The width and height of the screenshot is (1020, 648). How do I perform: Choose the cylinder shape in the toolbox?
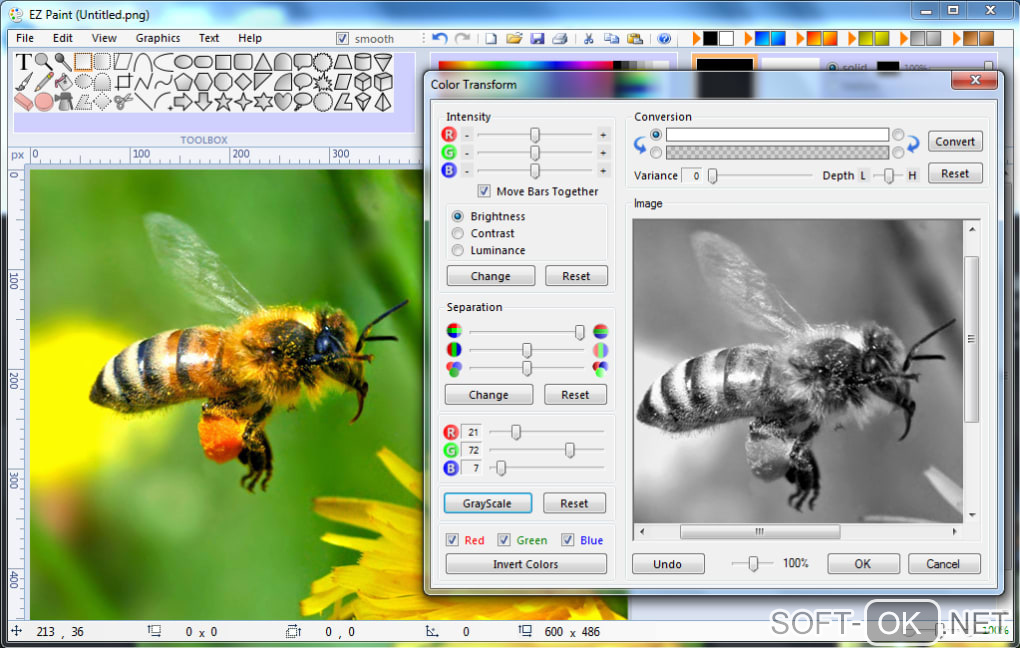pyautogui.click(x=363, y=62)
